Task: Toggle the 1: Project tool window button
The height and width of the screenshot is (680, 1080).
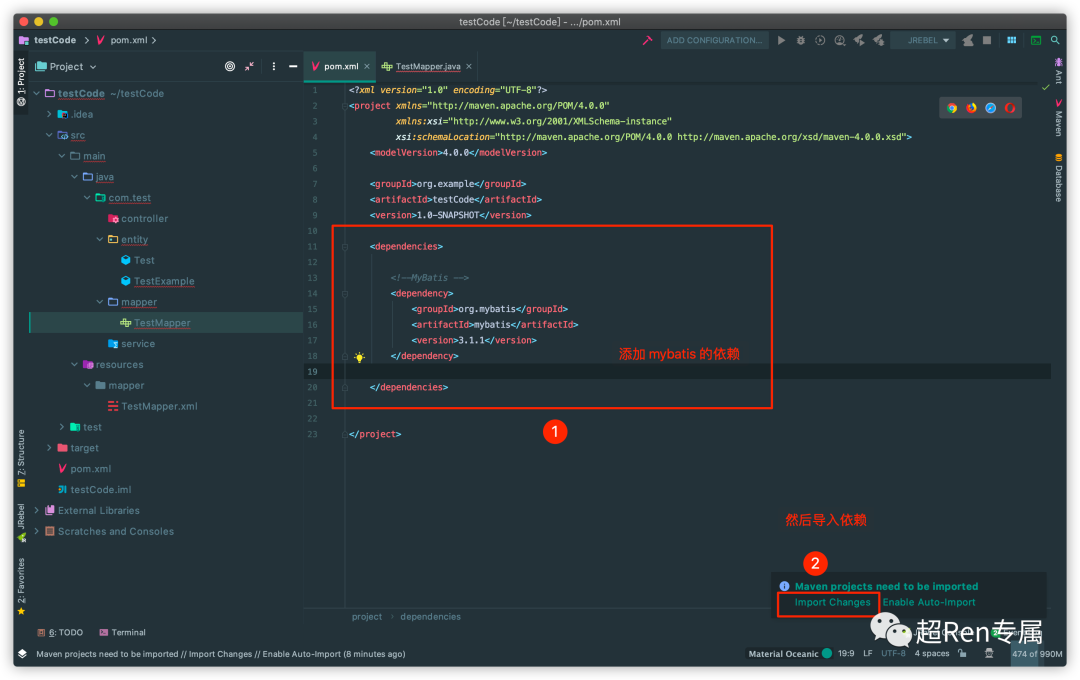Action: tap(21, 81)
